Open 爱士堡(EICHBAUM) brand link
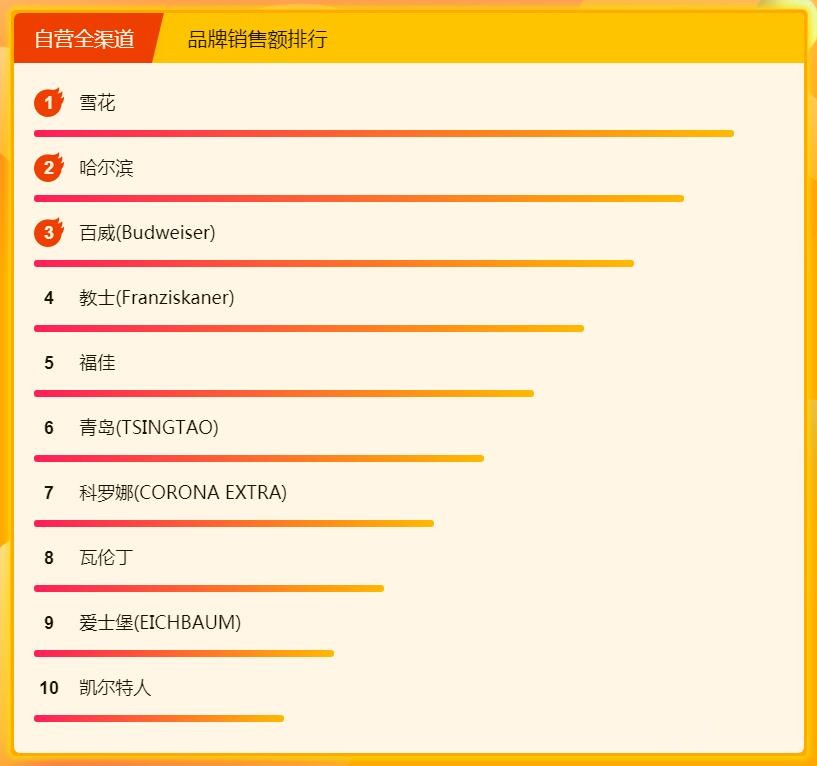 (160, 623)
